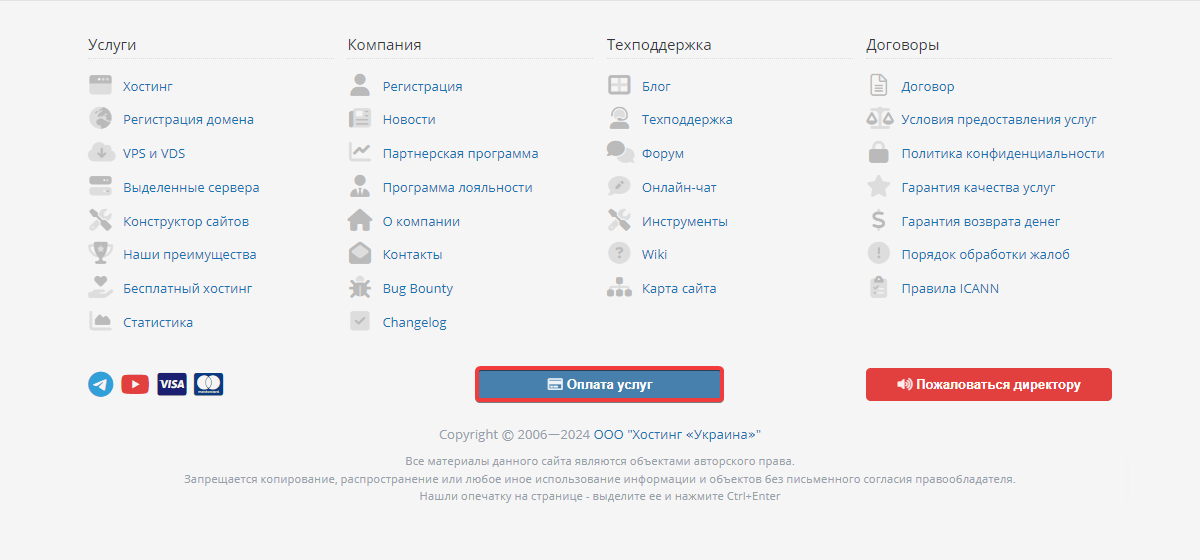Select the Mastercard payment icon
Screen dimensions: 1200x560
point(209,384)
